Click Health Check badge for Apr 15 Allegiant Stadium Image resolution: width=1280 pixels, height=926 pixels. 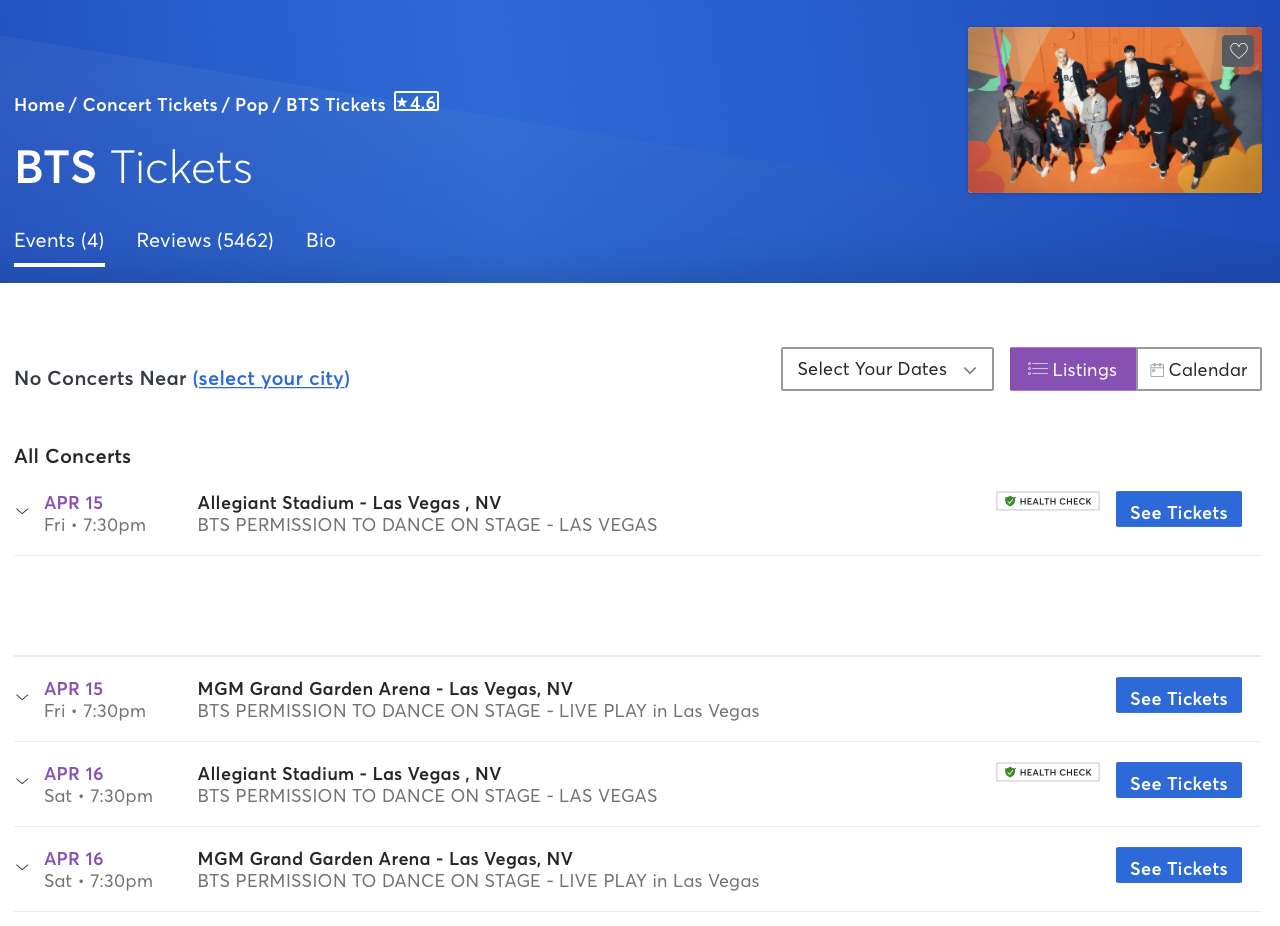1048,501
